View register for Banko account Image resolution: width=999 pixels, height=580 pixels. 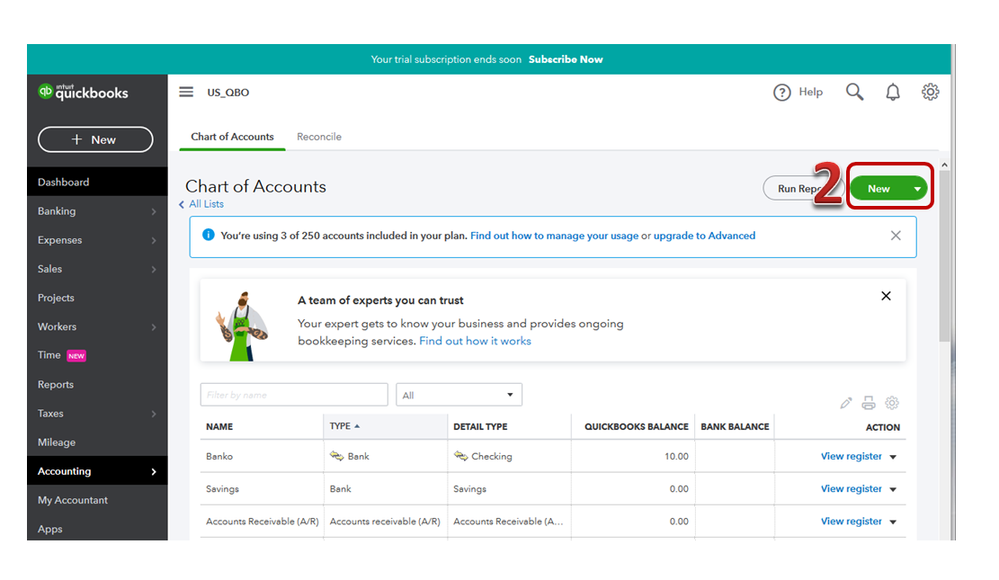click(851, 456)
